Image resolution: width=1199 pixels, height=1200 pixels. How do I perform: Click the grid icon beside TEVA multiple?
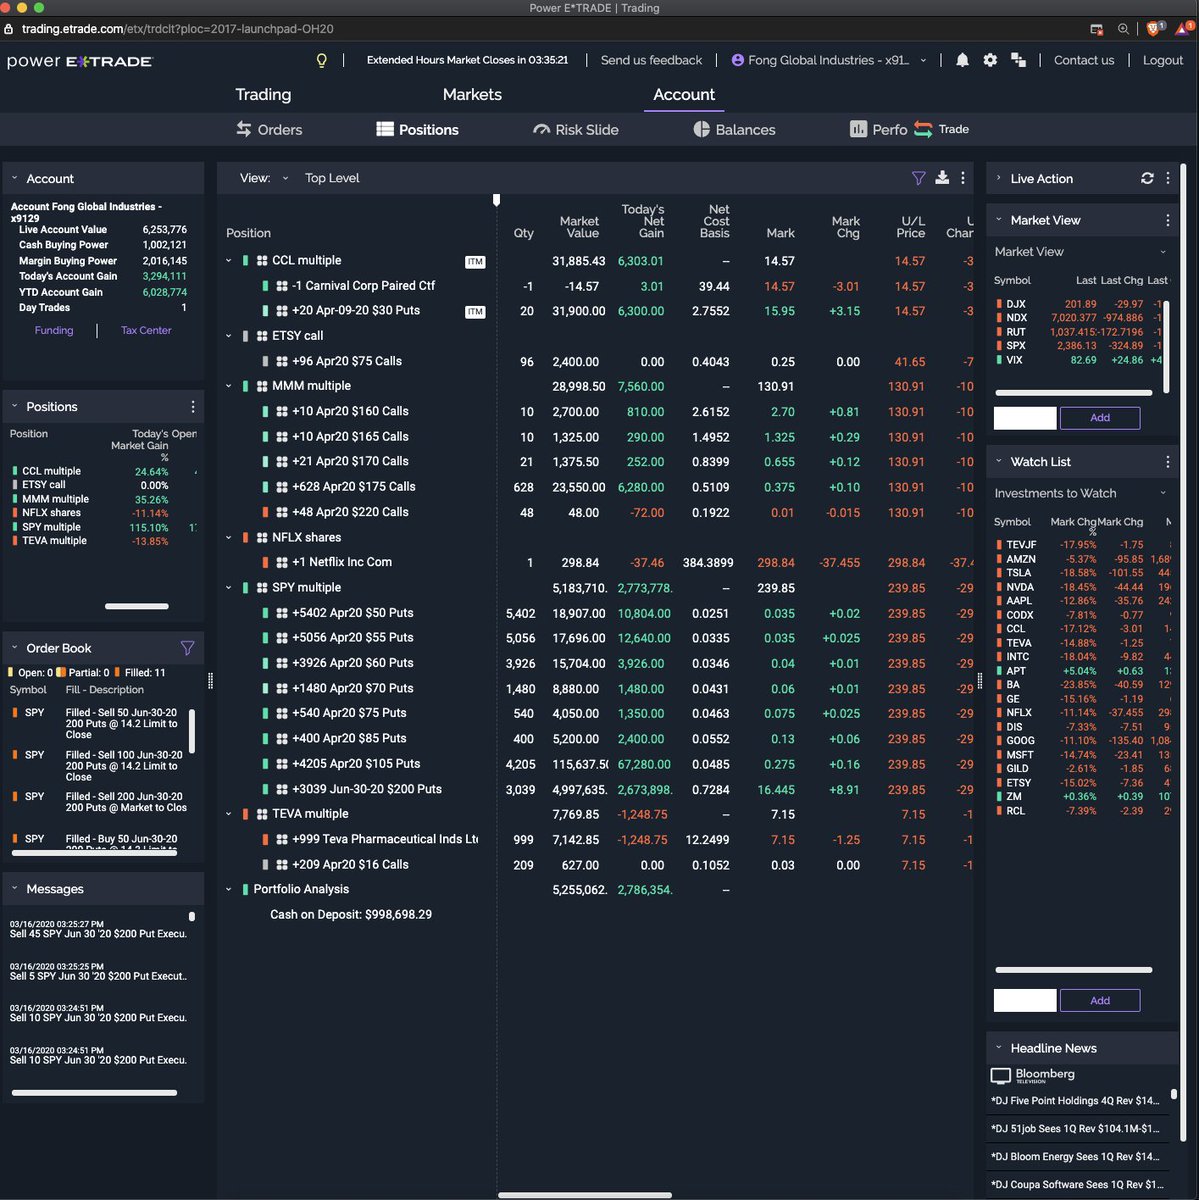coord(262,814)
